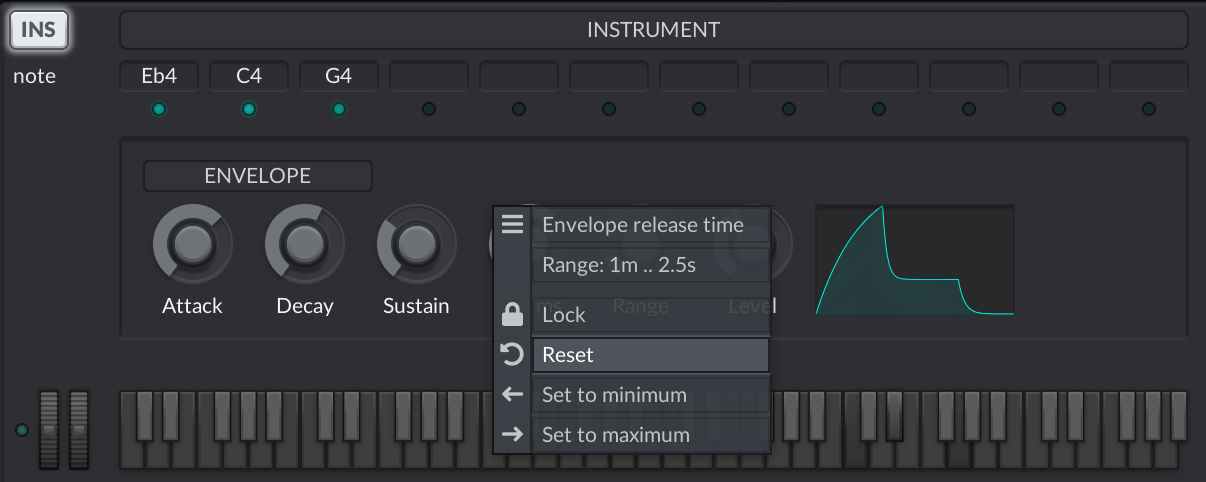
Task: Select the C4 note slot
Action: coord(249,76)
